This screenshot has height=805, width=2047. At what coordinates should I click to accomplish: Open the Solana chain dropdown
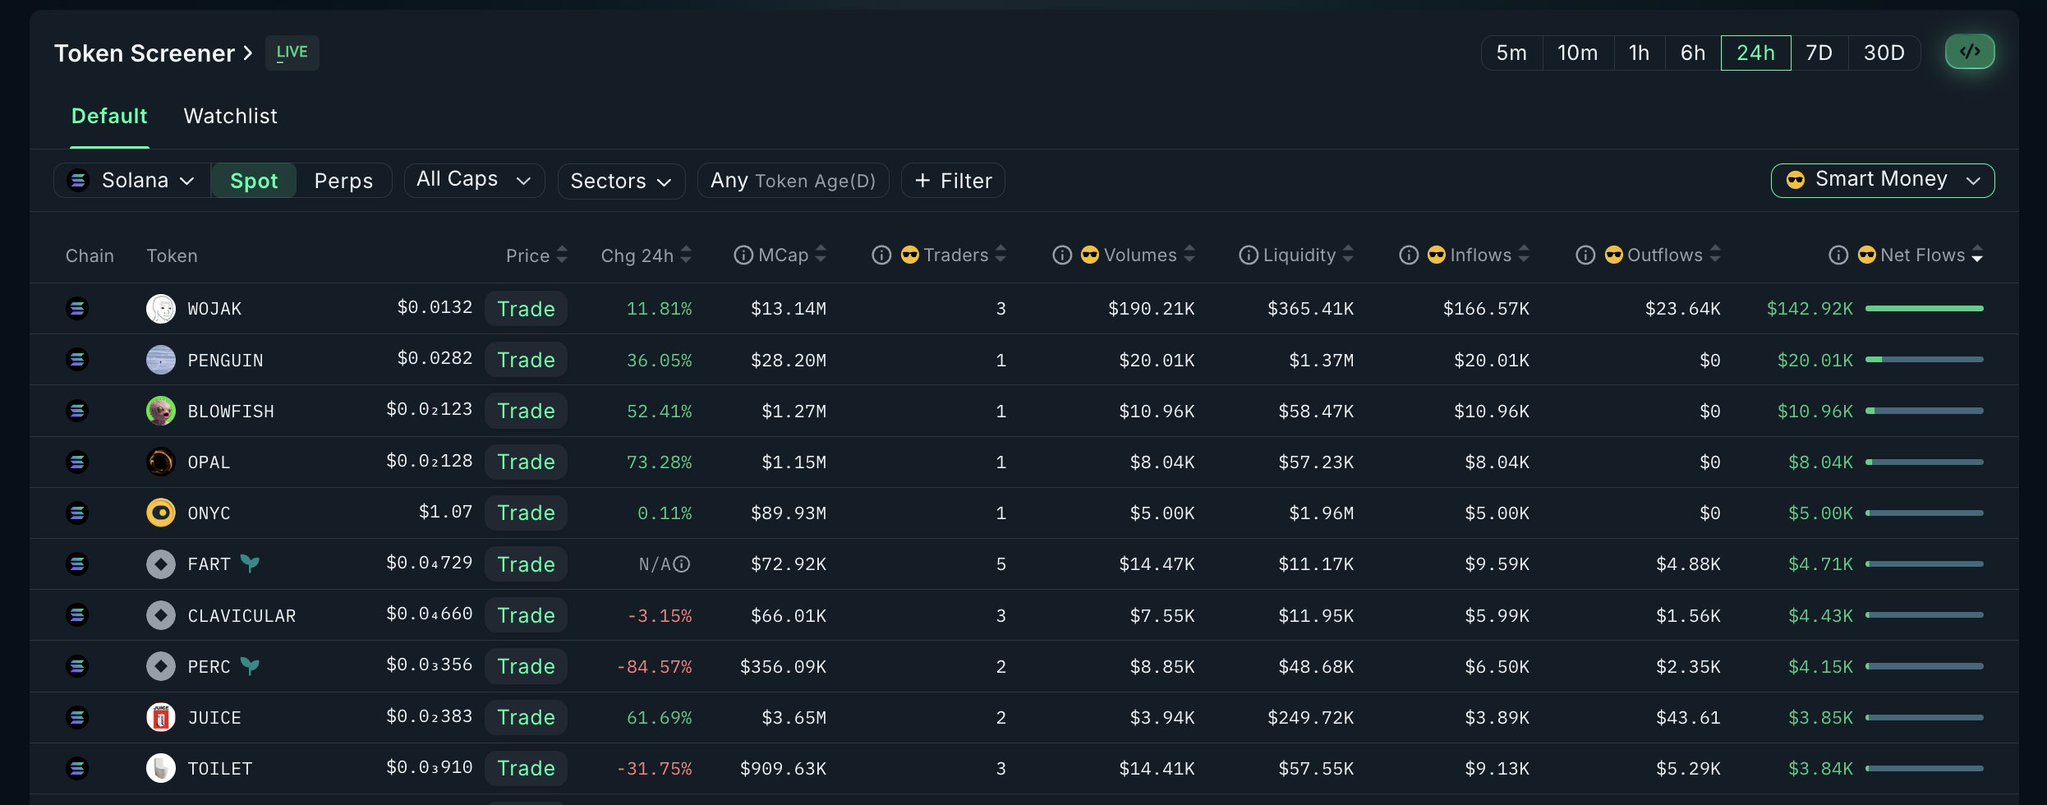pyautogui.click(x=131, y=181)
